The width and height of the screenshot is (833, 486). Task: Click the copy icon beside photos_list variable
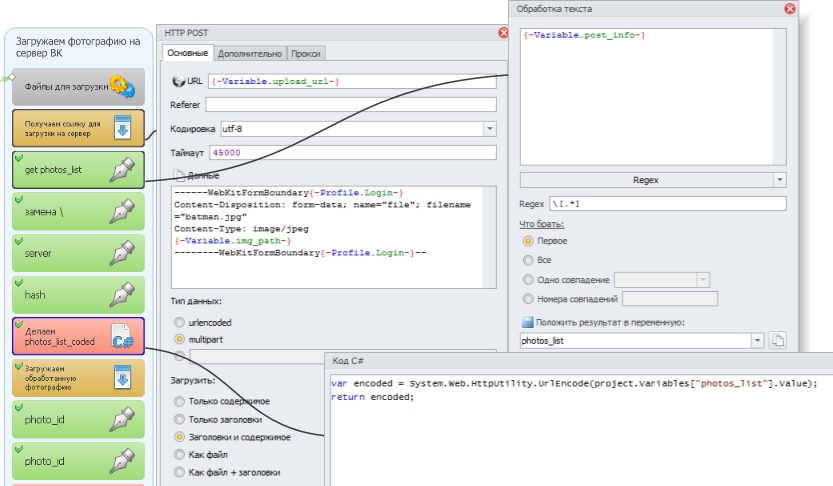pyautogui.click(x=778, y=341)
